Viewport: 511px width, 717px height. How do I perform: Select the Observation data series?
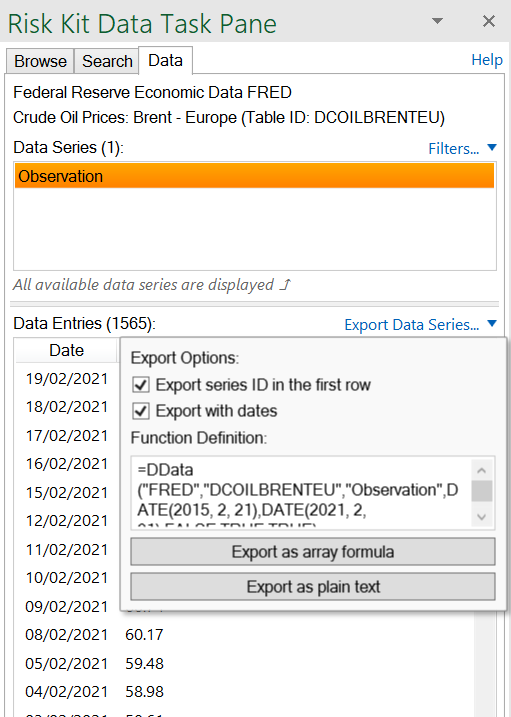[x=255, y=176]
